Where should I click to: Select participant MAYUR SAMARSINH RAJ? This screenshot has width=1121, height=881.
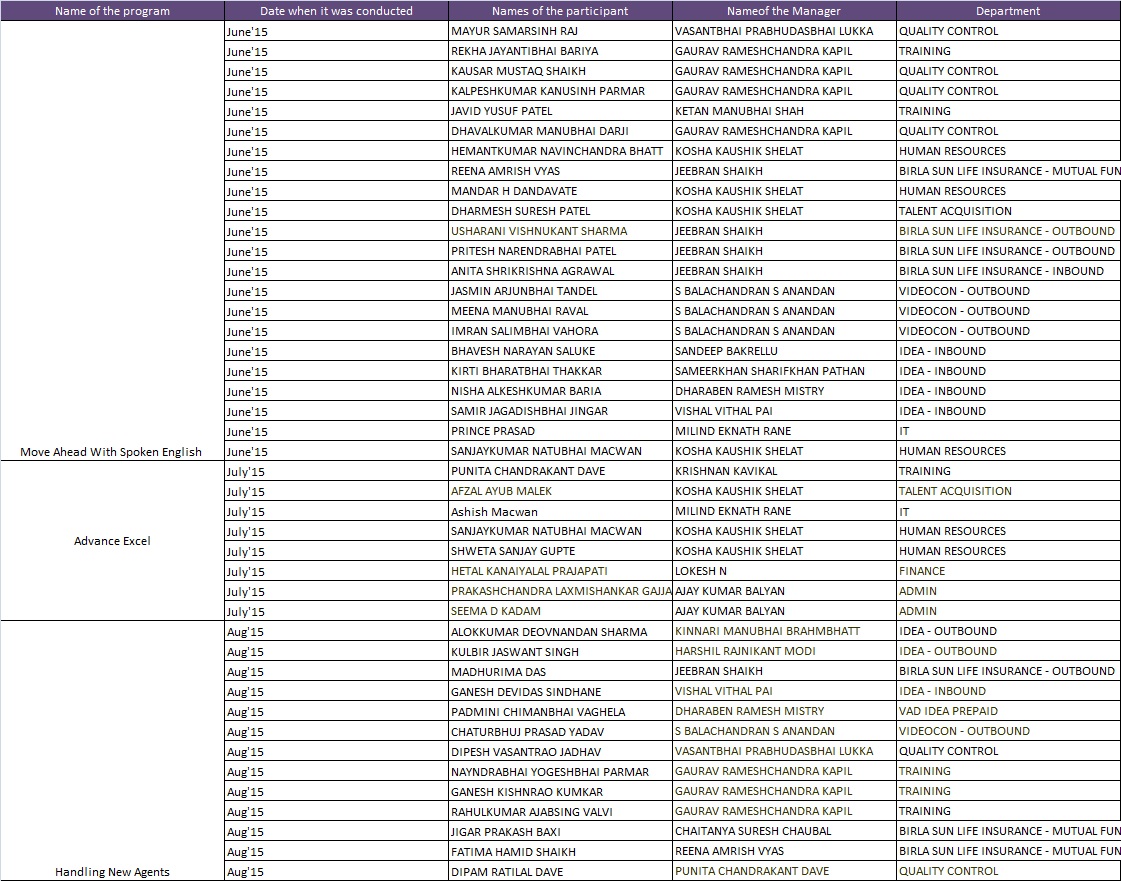tap(560, 31)
